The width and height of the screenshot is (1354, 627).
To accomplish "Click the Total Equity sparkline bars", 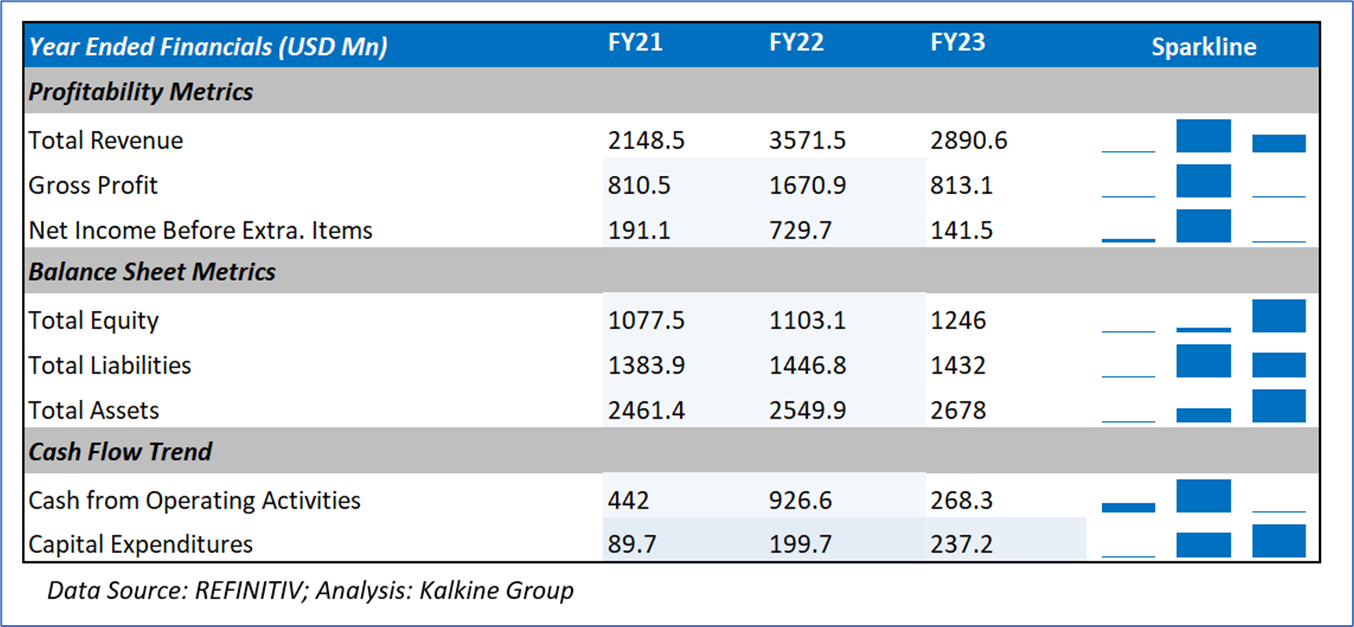I will pyautogui.click(x=1203, y=317).
